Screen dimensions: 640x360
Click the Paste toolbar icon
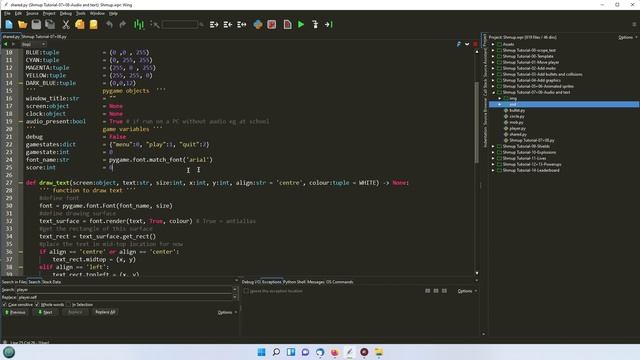click(93, 24)
